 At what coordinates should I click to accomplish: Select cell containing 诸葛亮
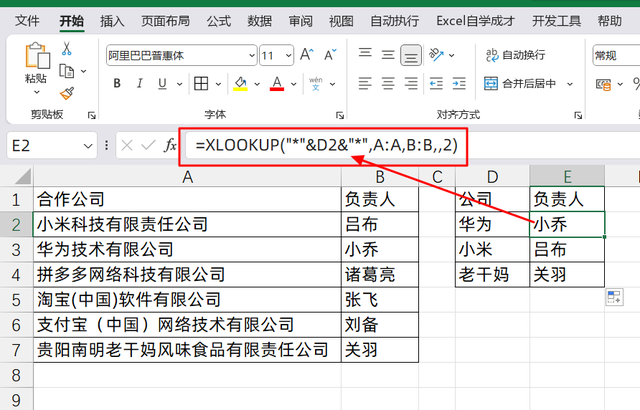380,275
